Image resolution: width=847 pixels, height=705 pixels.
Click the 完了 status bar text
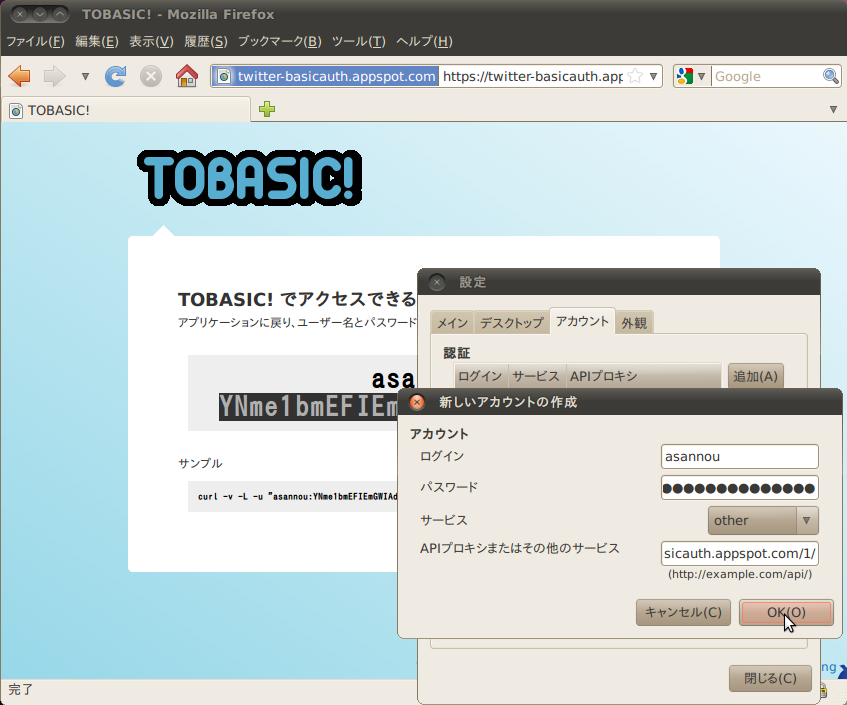(x=21, y=690)
